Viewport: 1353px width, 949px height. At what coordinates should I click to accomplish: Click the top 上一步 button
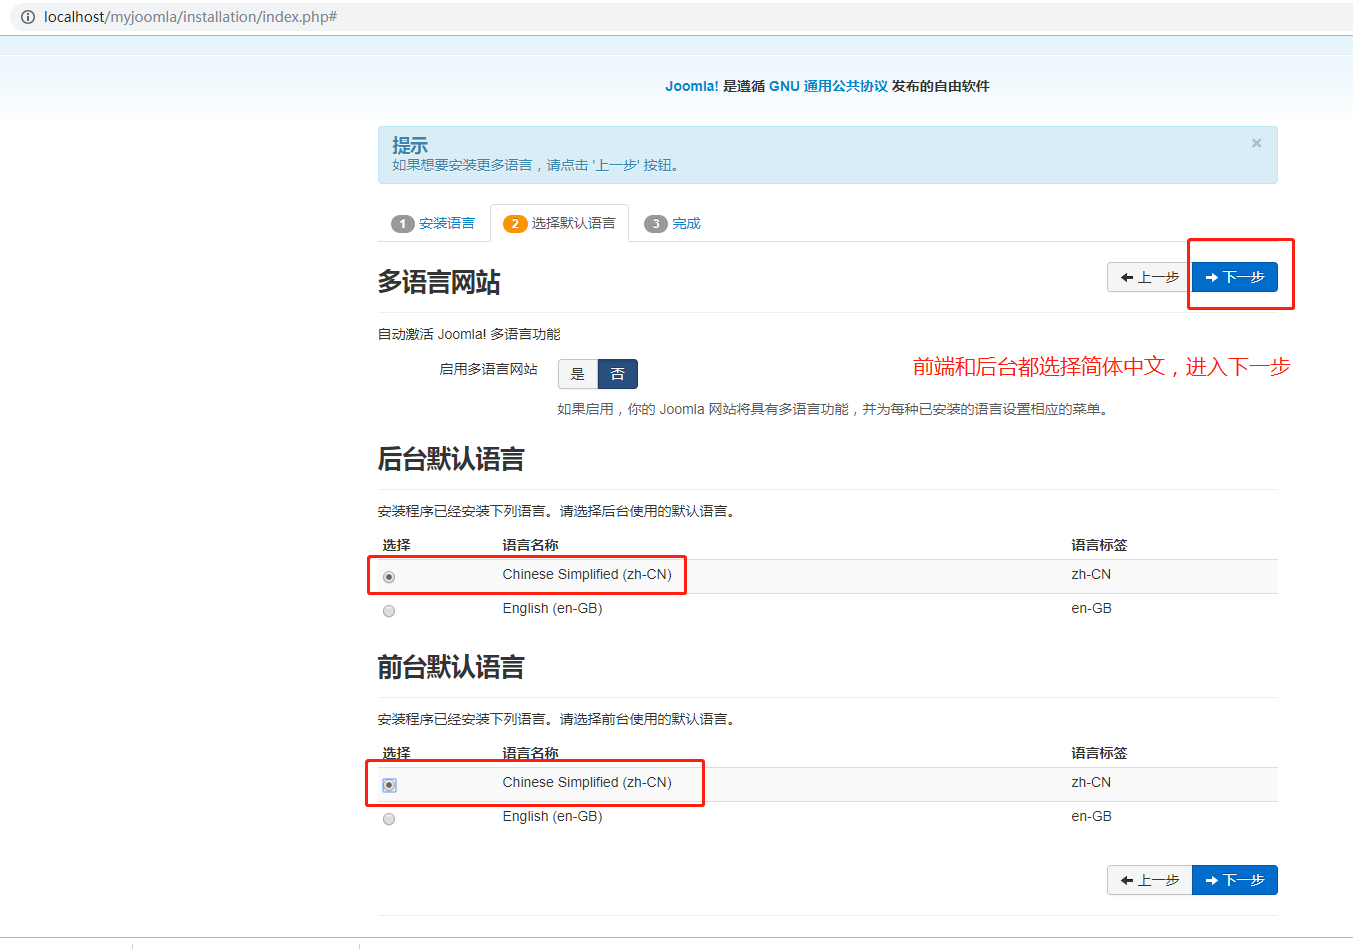[1149, 277]
